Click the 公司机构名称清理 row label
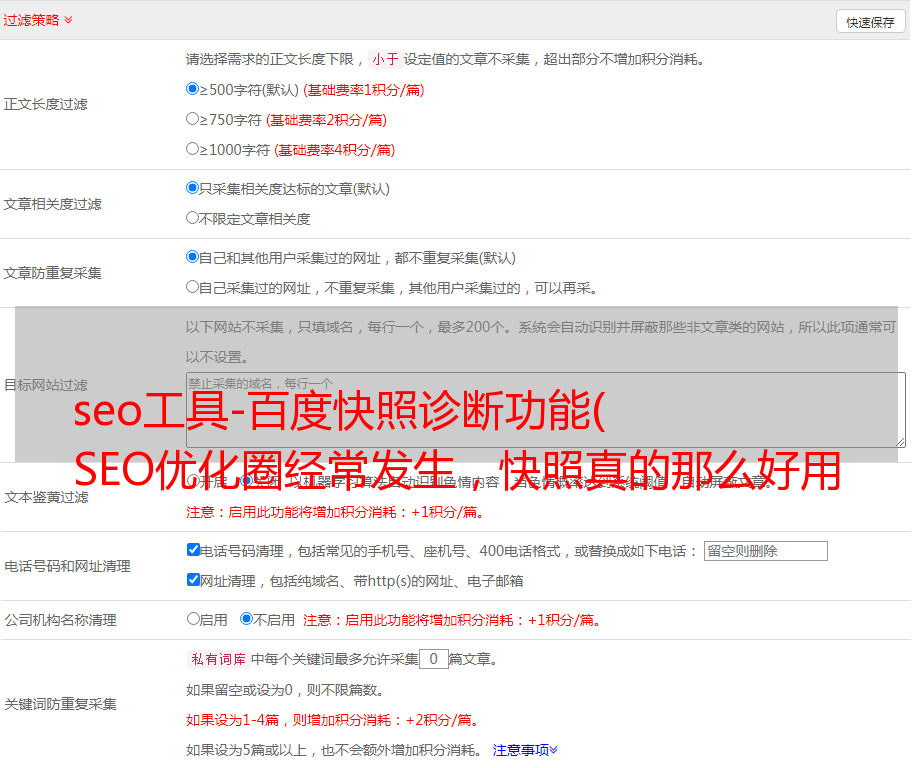This screenshot has height=768, width=912. pos(60,620)
